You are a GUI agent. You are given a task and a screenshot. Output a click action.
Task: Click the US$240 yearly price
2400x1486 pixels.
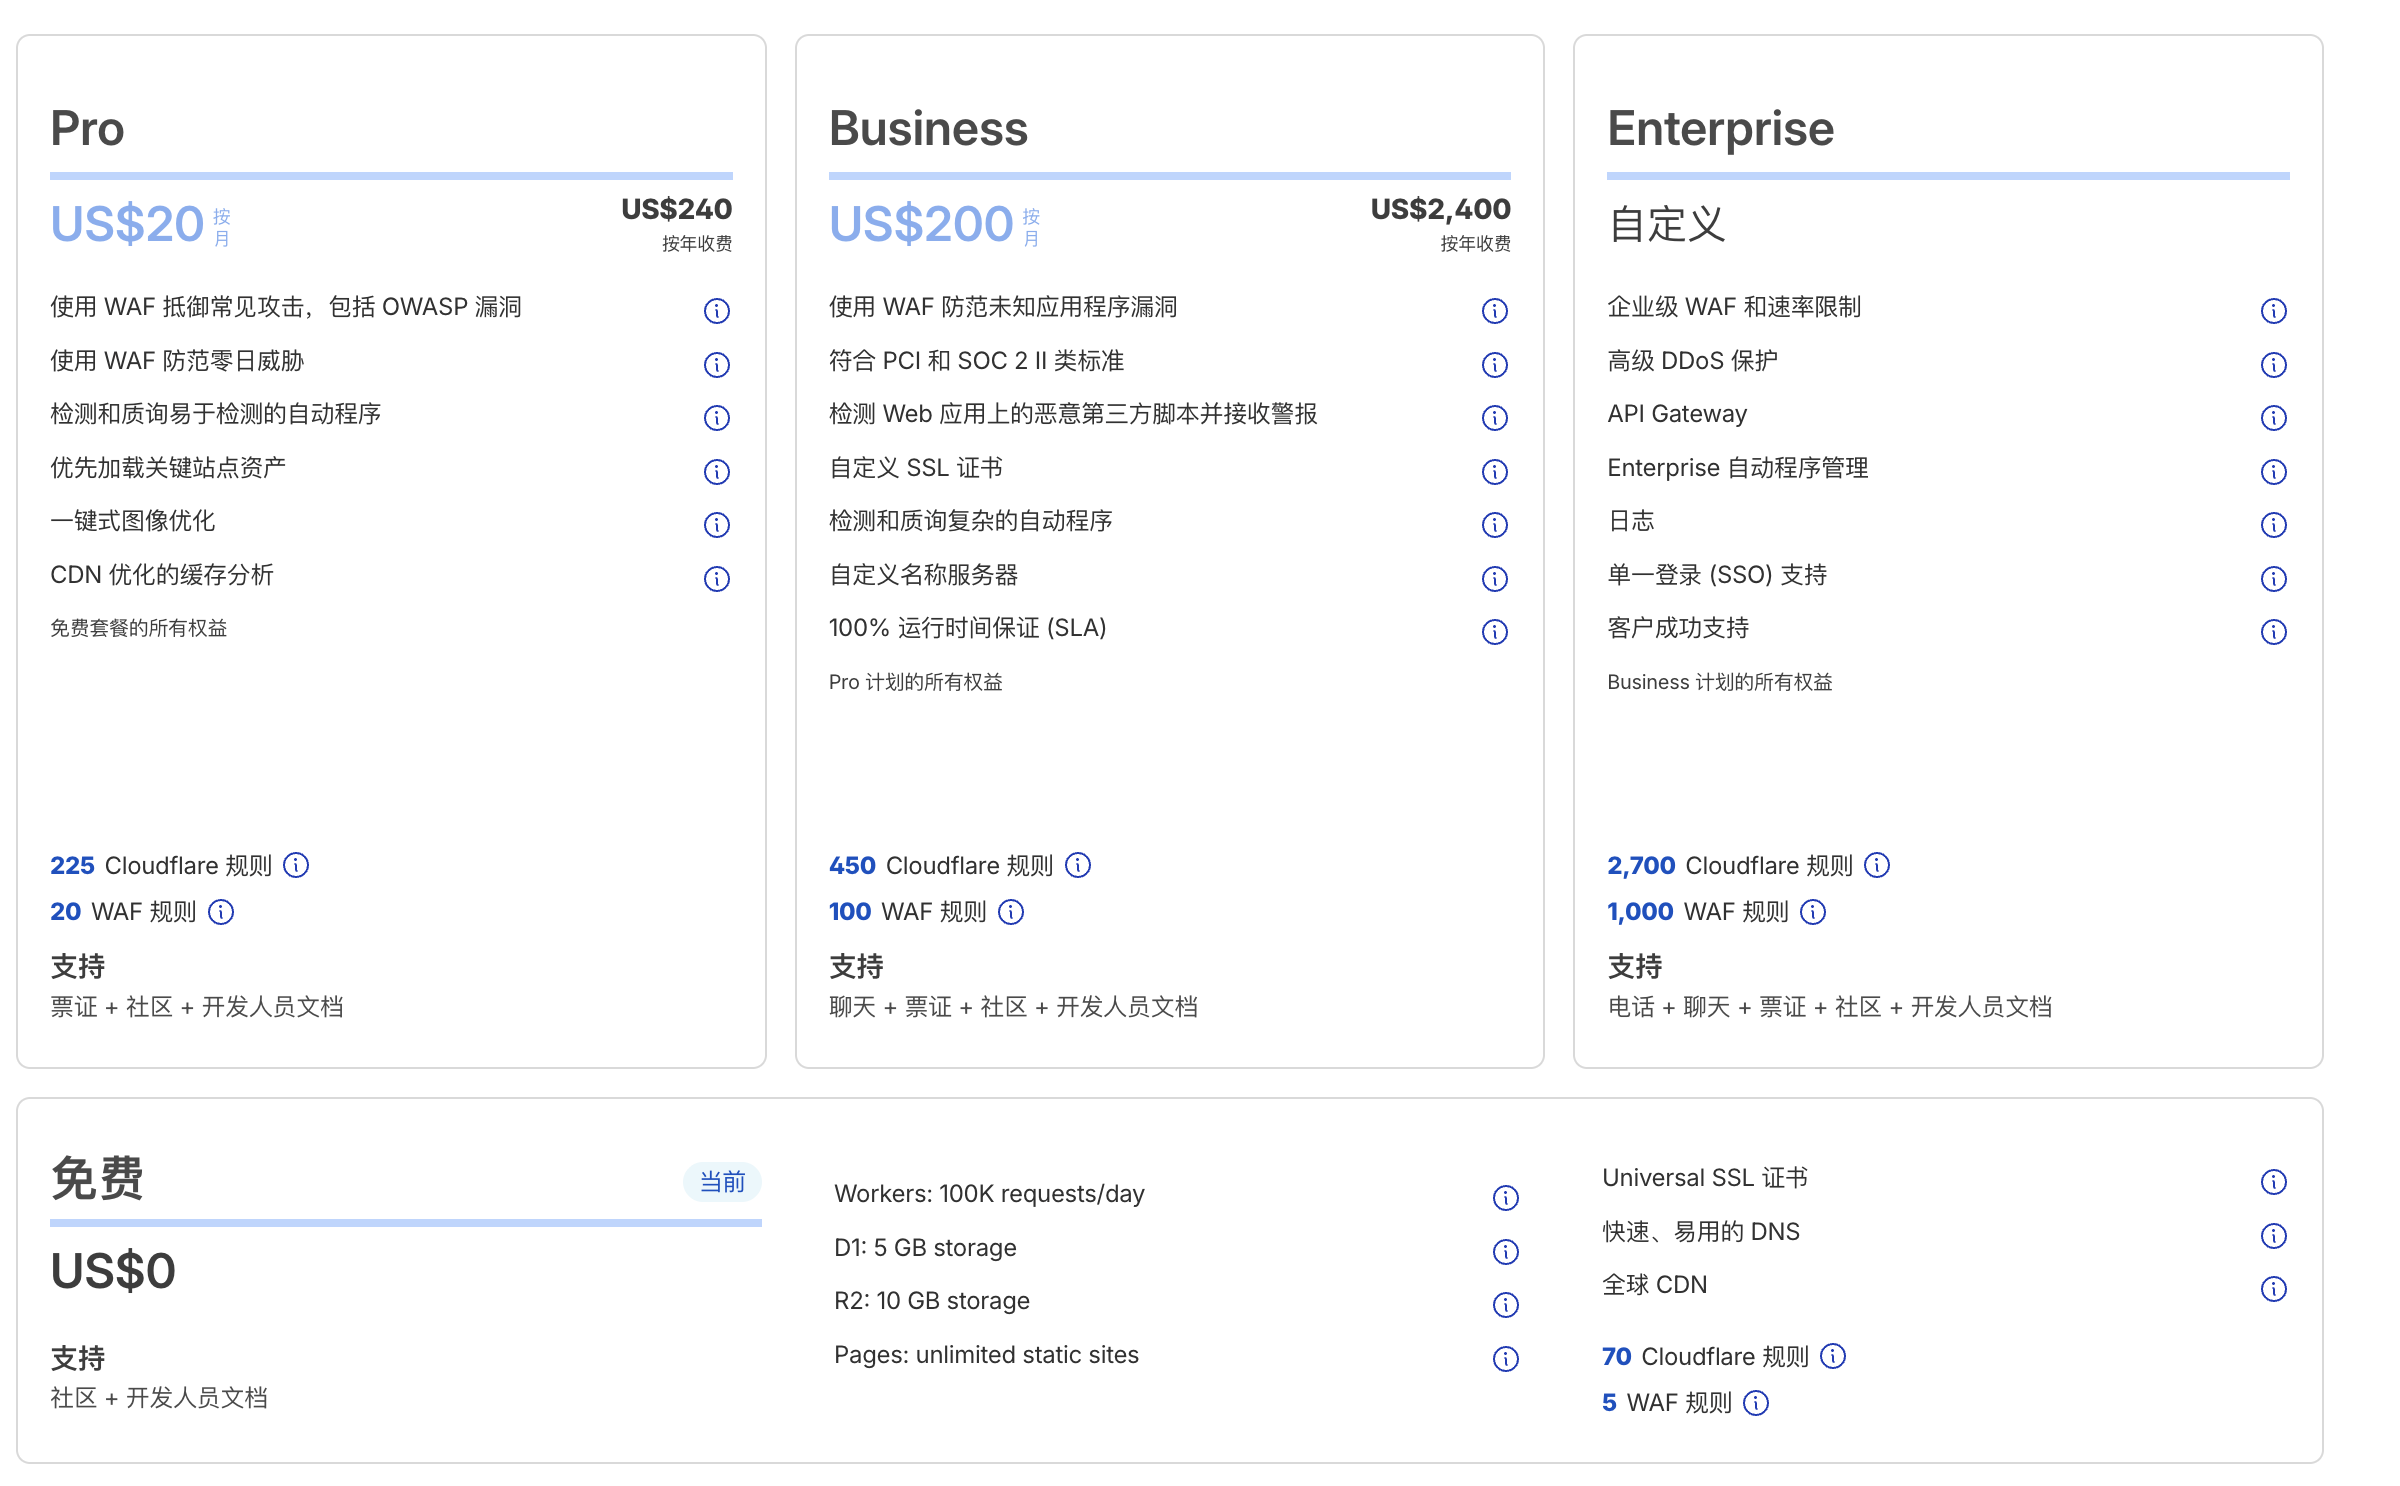[677, 209]
